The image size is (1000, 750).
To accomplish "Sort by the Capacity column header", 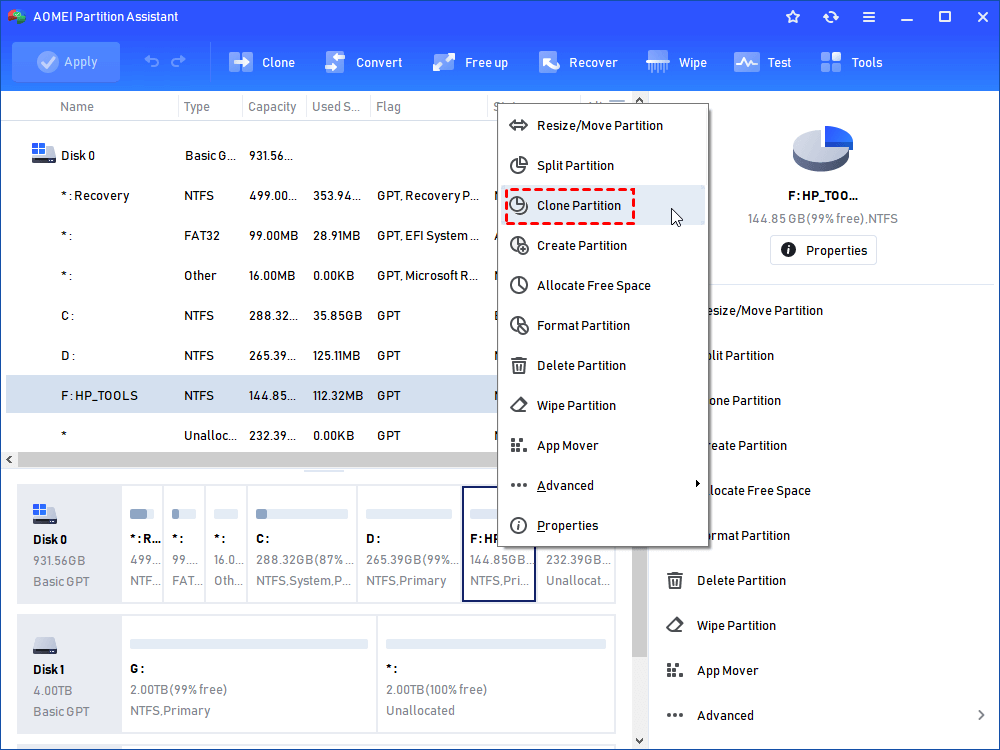I will point(272,107).
